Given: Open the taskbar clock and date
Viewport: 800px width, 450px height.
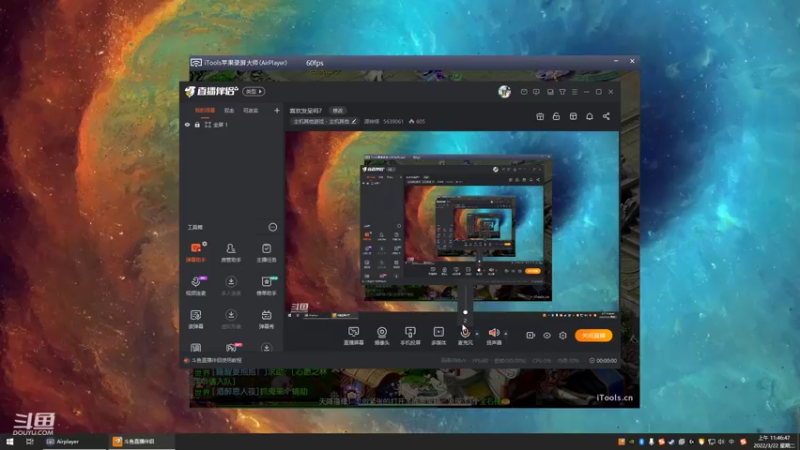Looking at the screenshot, I should (x=773, y=441).
